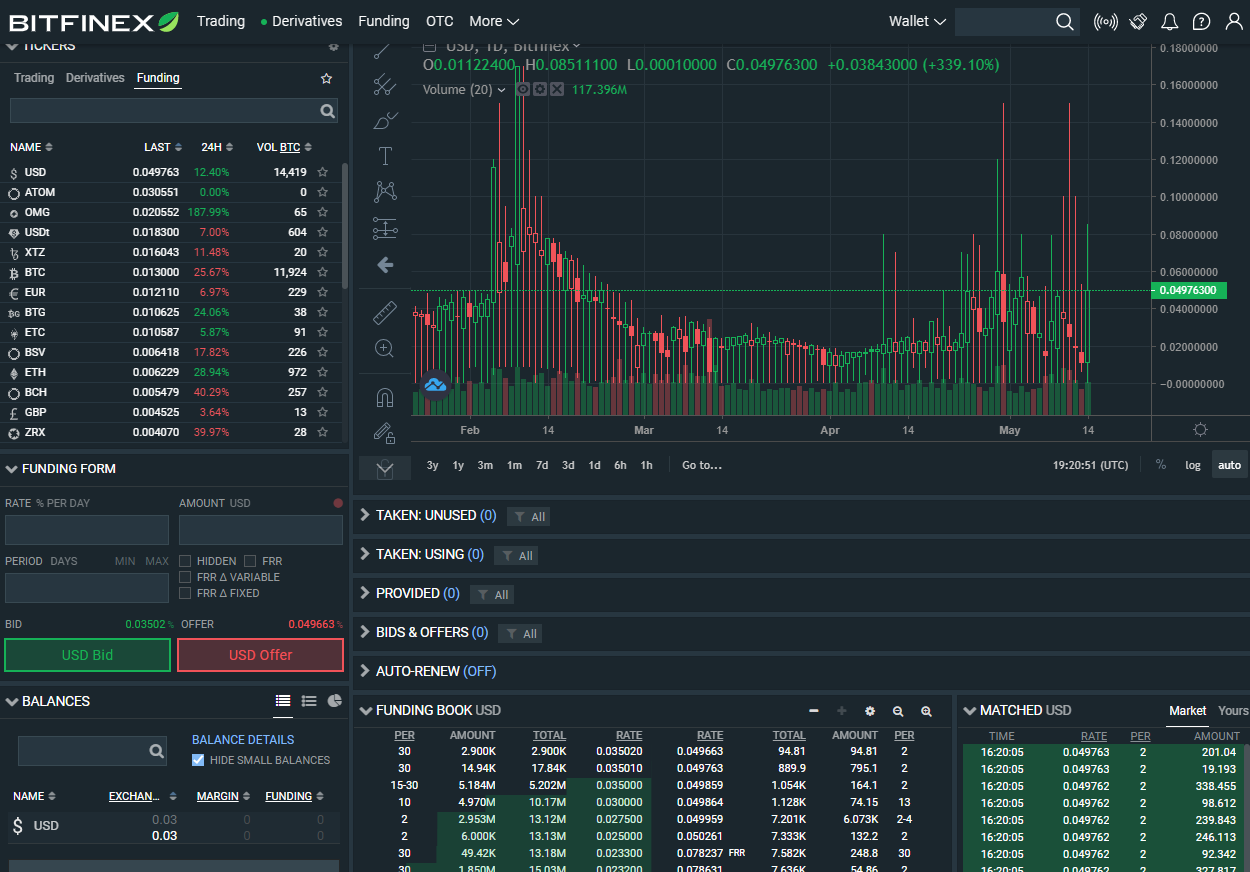Switch Matched panel to Yours tab
Viewport: 1250px width, 872px height.
(x=1233, y=711)
